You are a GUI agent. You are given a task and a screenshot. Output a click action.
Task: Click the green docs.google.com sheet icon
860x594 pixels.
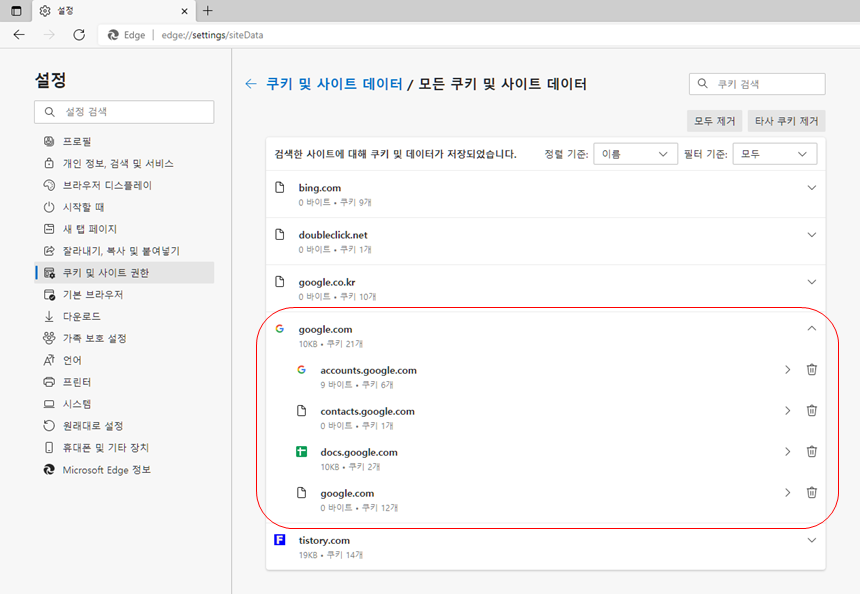(x=302, y=452)
